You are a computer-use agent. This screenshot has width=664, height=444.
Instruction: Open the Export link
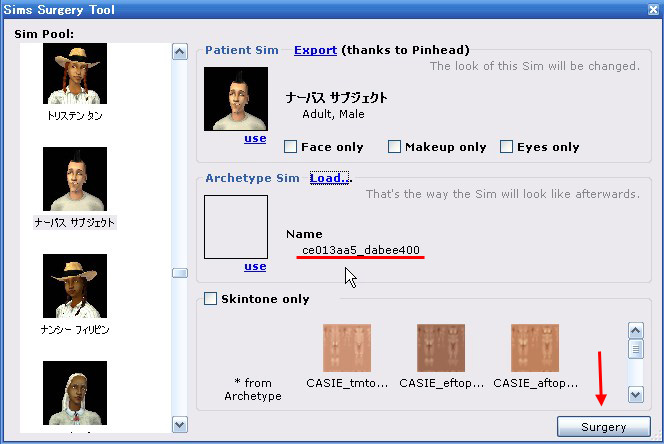(x=315, y=50)
